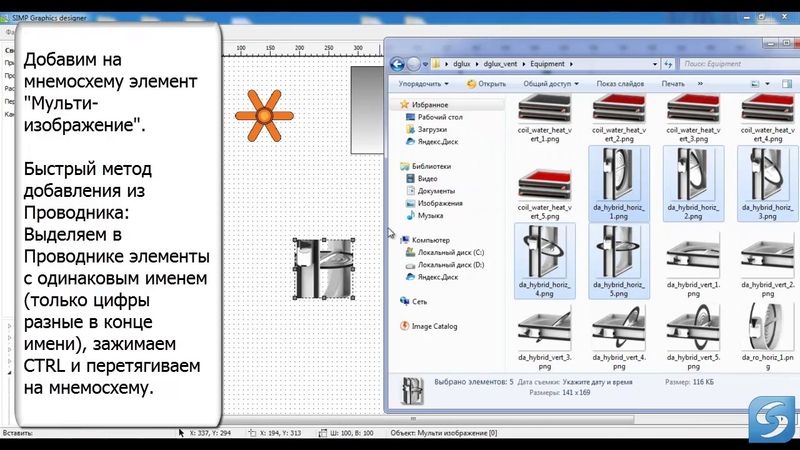The height and width of the screenshot is (450, 800).
Task: Click the Открыть button in Explorer toolbar
Action: coord(486,84)
